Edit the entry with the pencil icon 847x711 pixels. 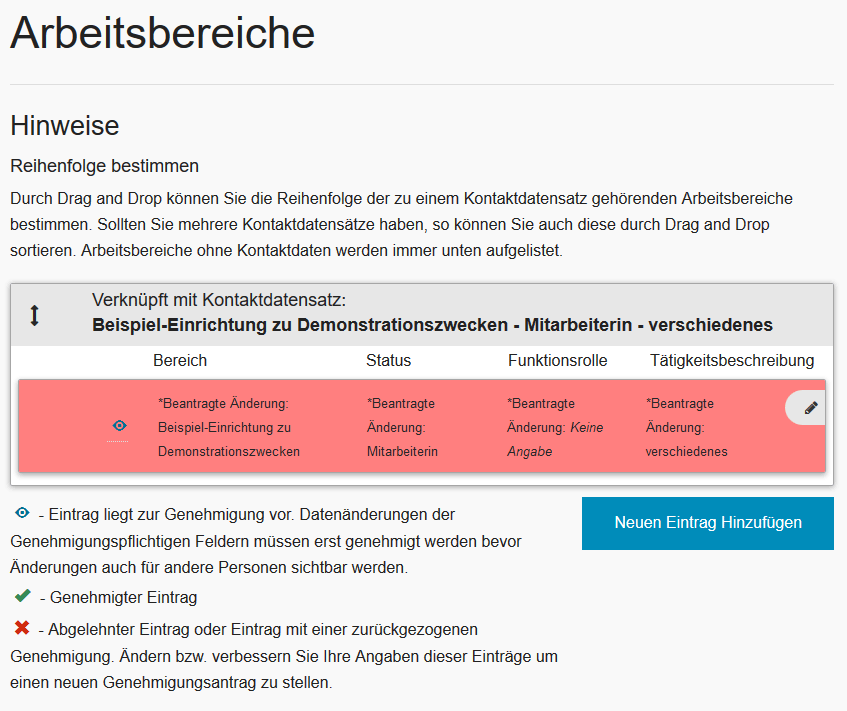[x=810, y=408]
